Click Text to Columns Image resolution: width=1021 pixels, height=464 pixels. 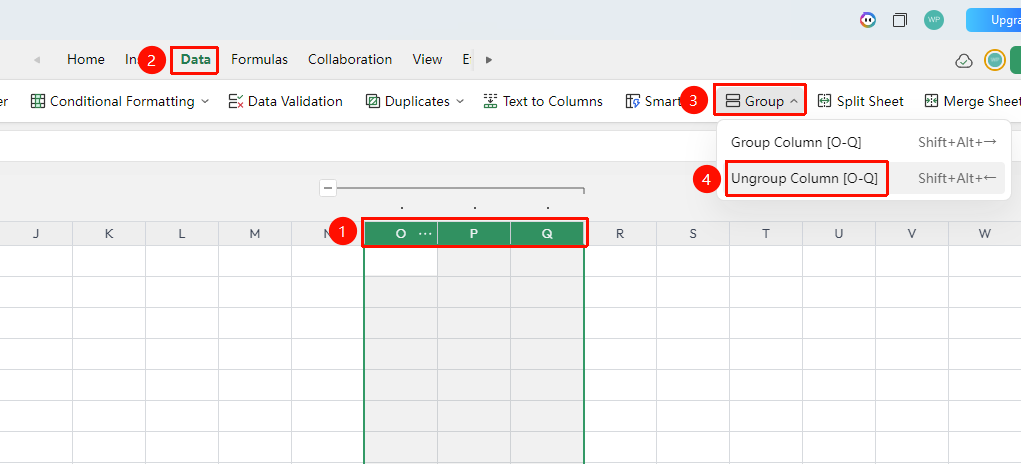tap(542, 102)
